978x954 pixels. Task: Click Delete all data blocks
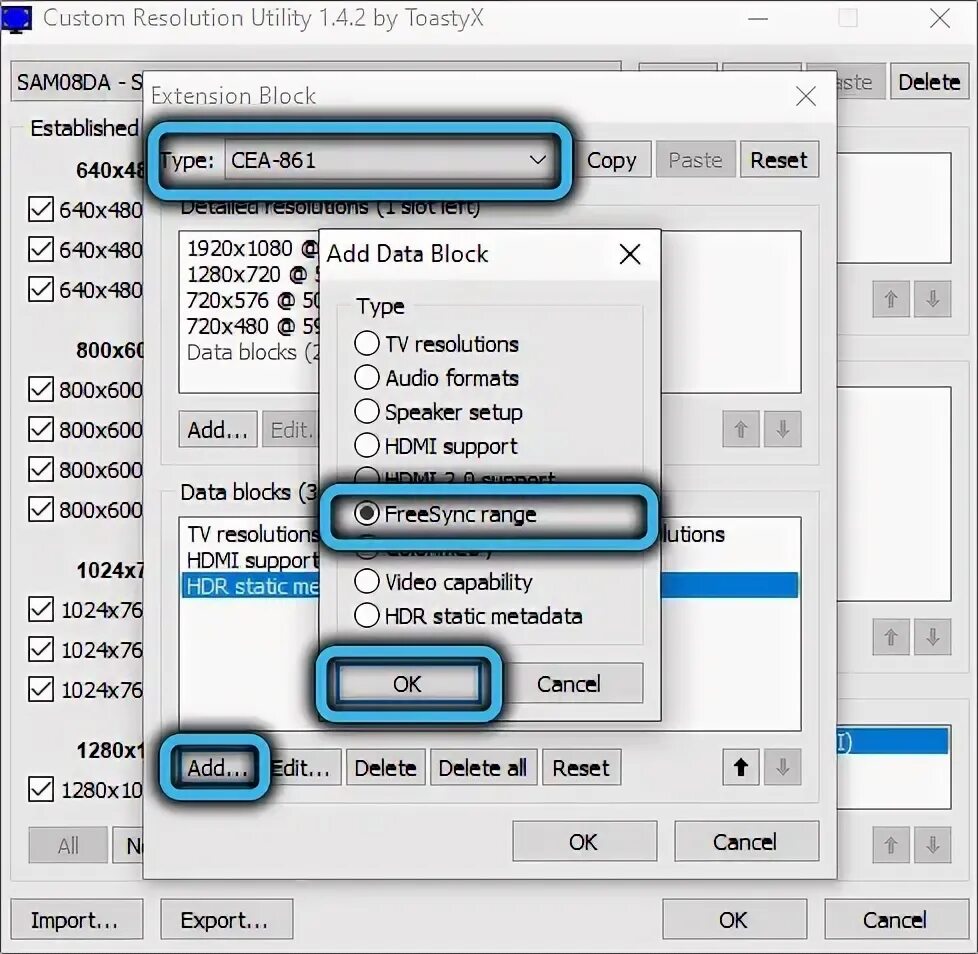[x=483, y=768]
